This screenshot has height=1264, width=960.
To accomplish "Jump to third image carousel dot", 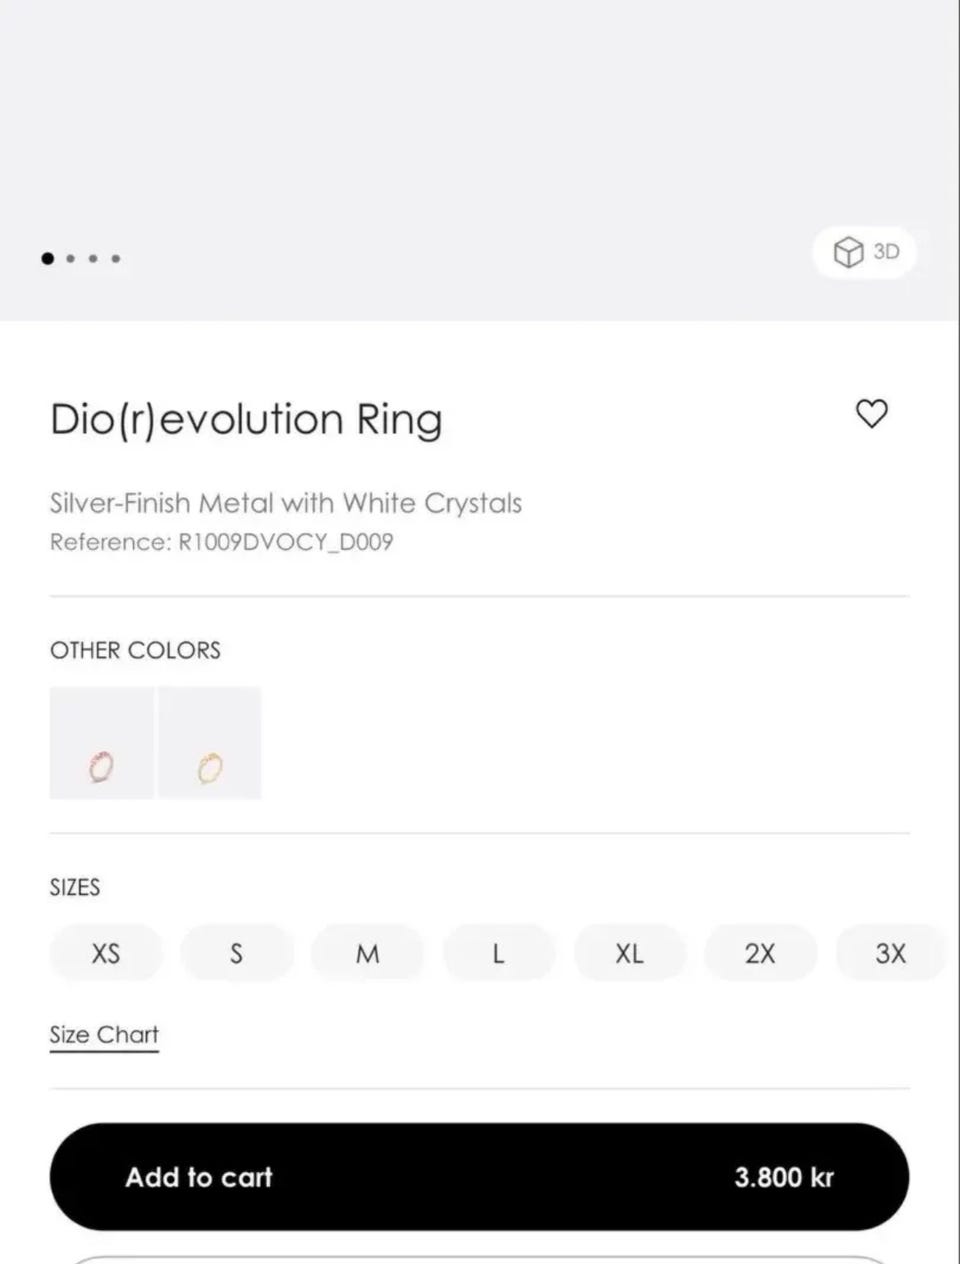I will pos(93,258).
